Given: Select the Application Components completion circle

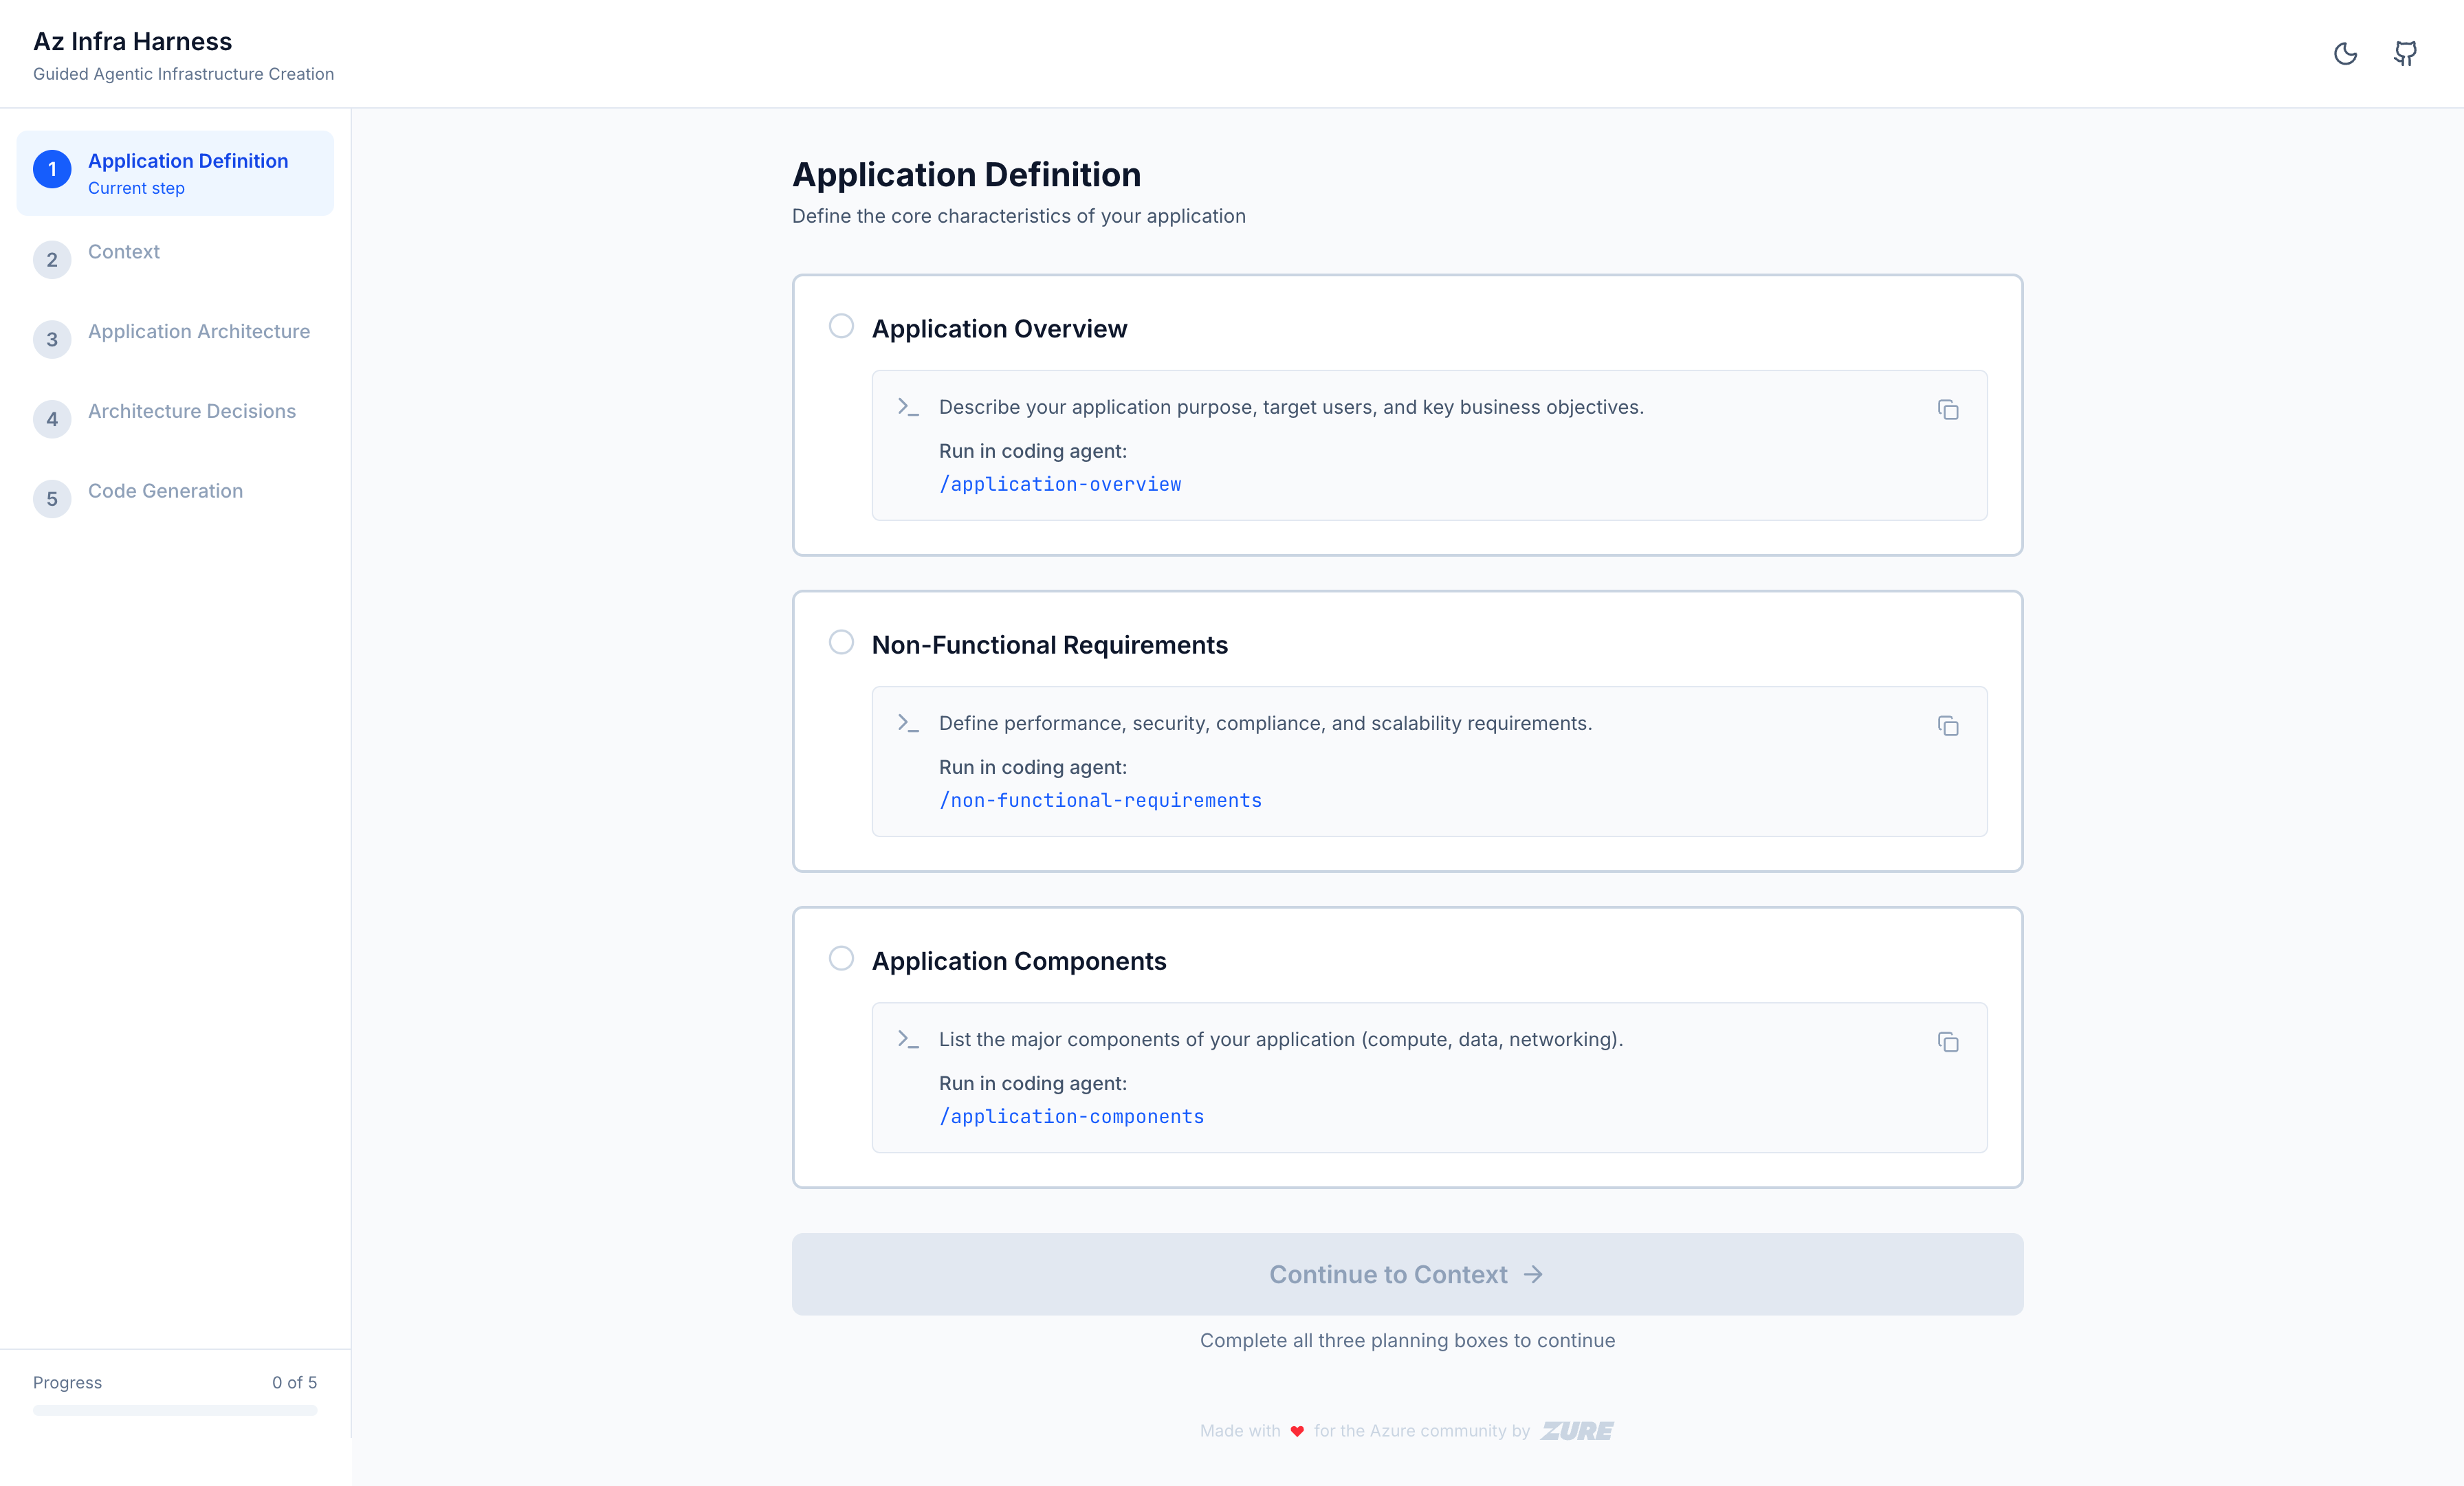Looking at the screenshot, I should 840,958.
